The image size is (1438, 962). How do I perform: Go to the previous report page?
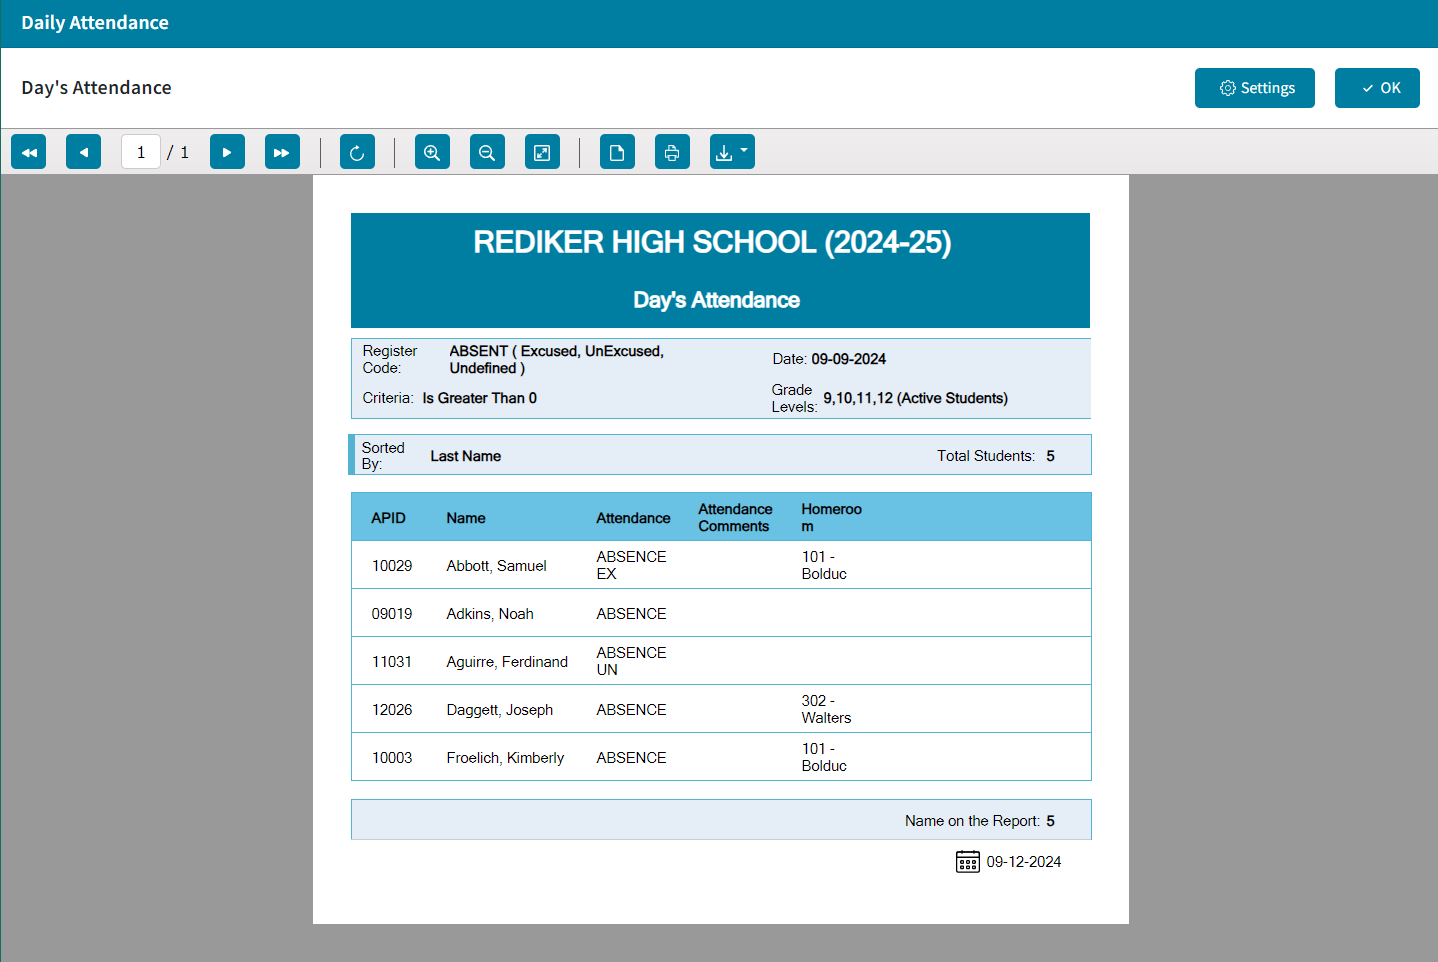[83, 152]
